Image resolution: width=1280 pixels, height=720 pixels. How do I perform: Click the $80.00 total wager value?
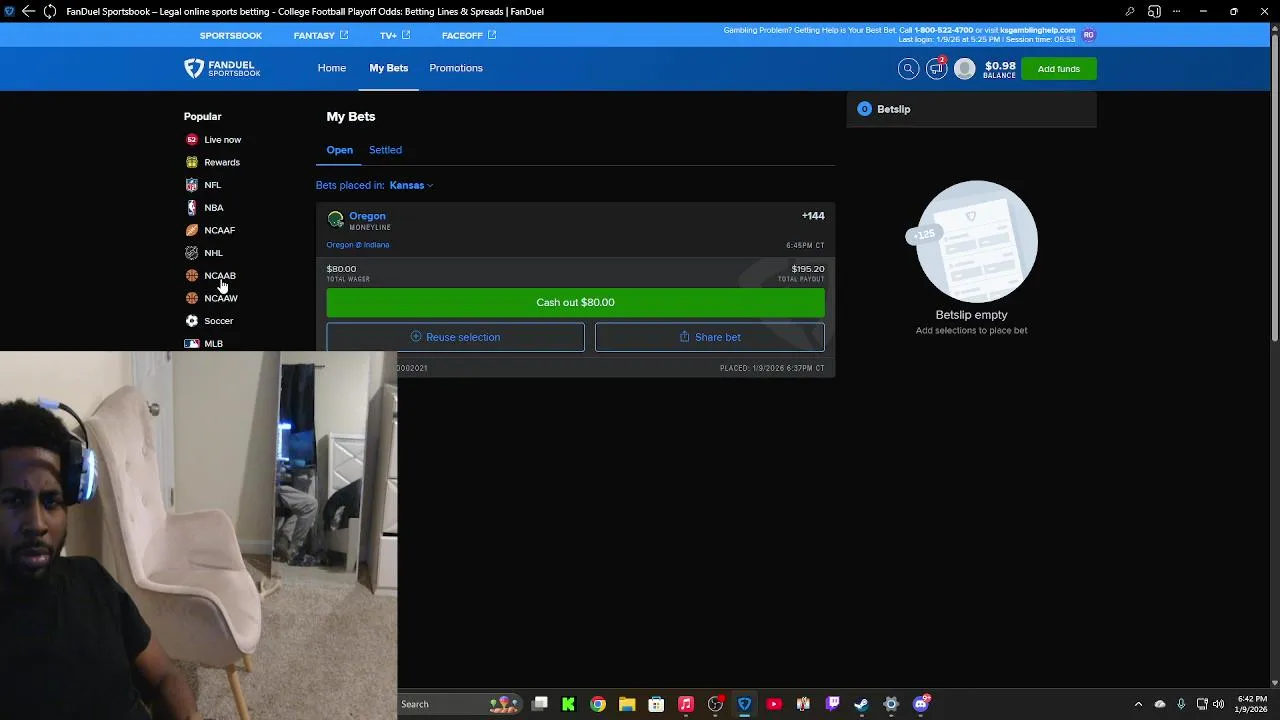(341, 269)
